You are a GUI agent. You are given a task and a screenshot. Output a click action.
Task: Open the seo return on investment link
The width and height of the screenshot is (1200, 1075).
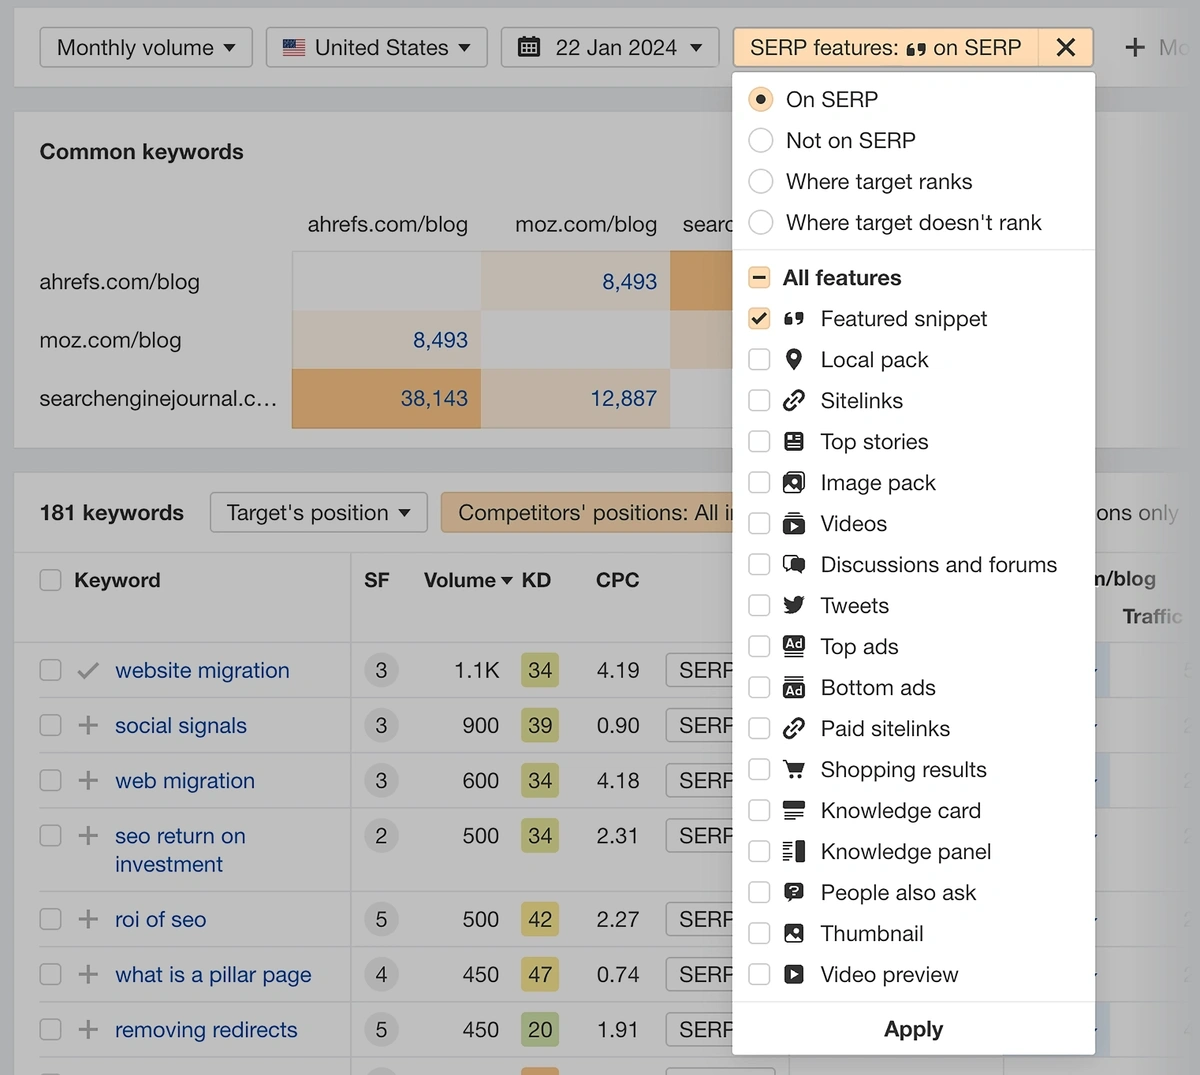[180, 850]
